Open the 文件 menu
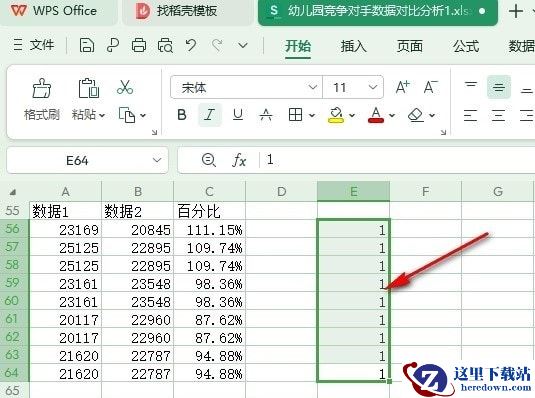The height and width of the screenshot is (398, 535). pyautogui.click(x=34, y=45)
